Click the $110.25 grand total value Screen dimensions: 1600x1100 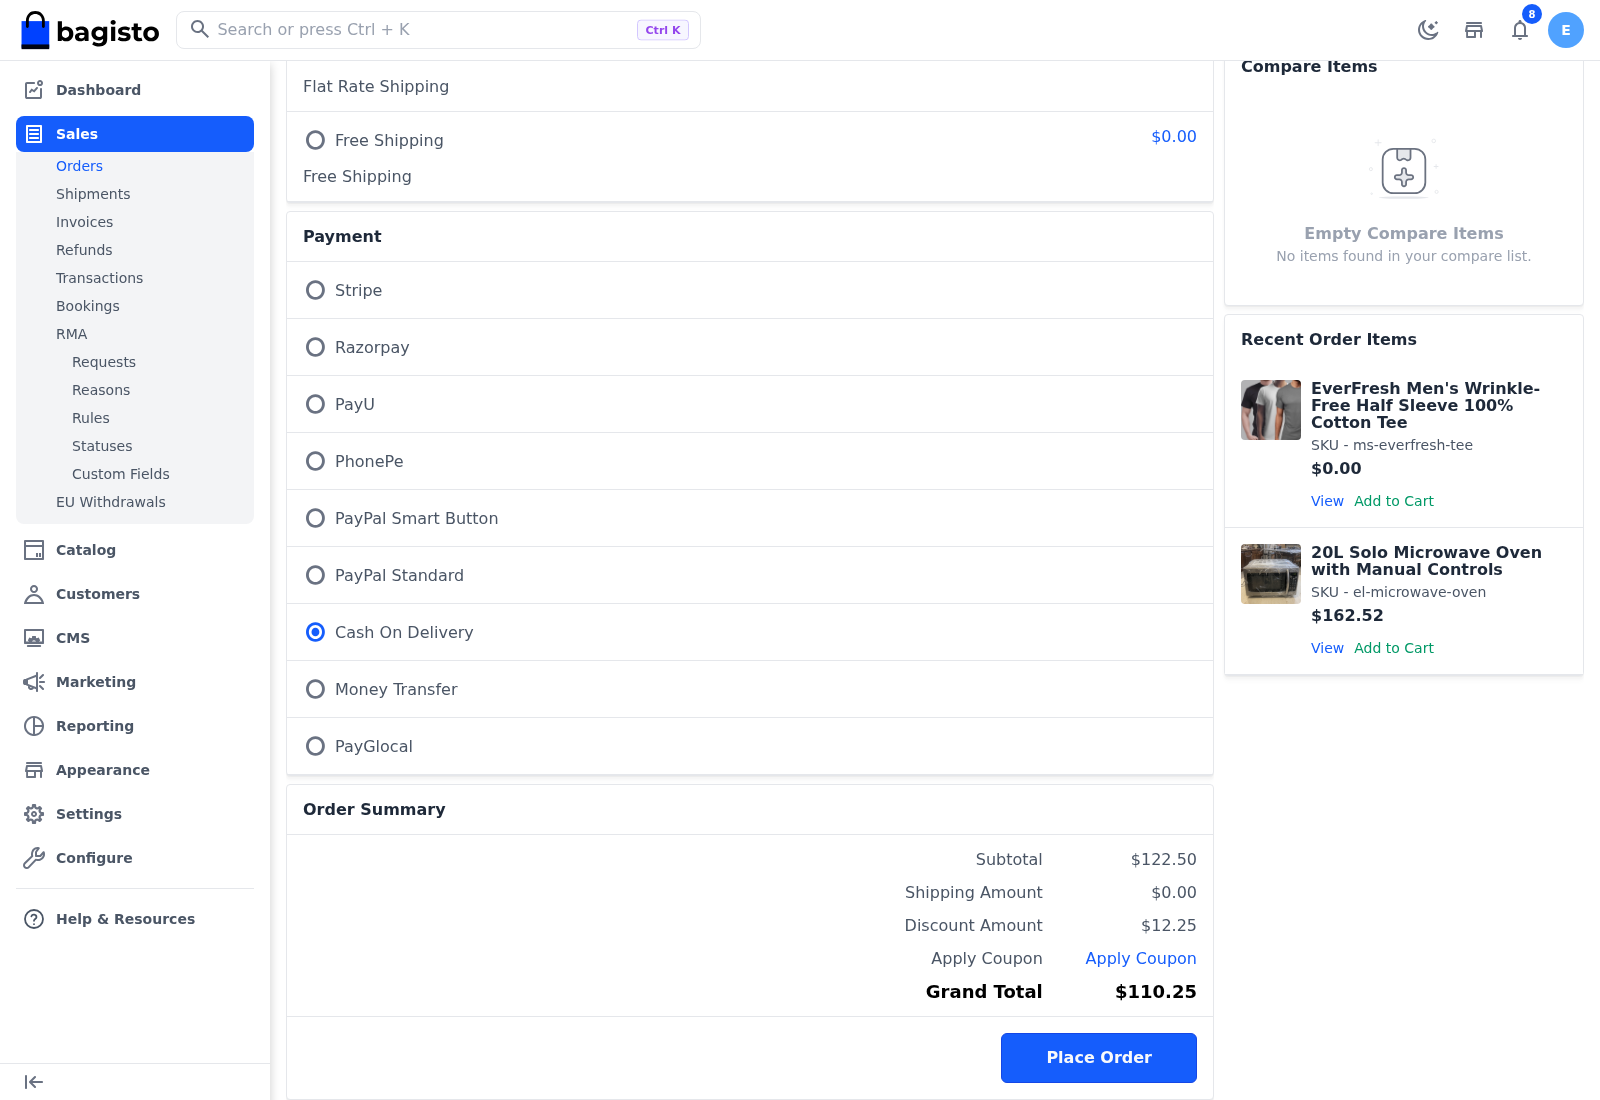pyautogui.click(x=1156, y=992)
